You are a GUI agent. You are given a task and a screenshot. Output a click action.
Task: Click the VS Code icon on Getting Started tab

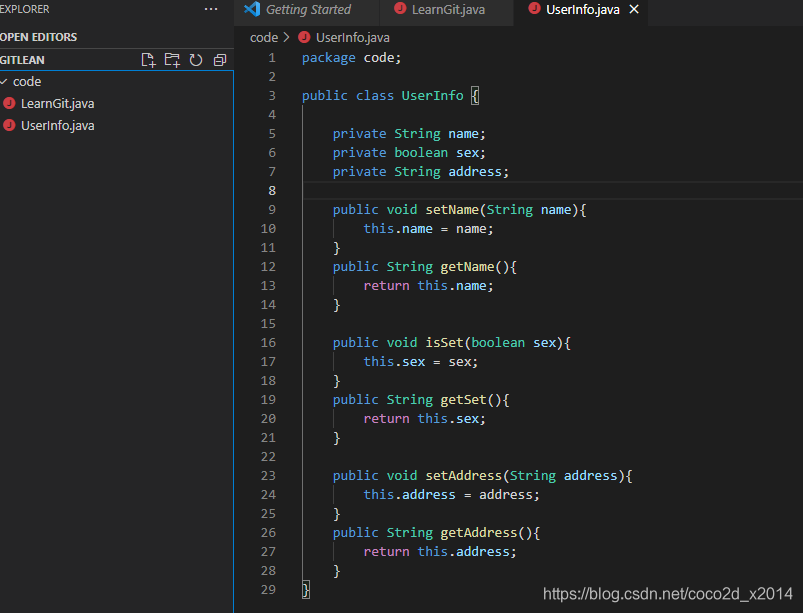pyautogui.click(x=252, y=9)
